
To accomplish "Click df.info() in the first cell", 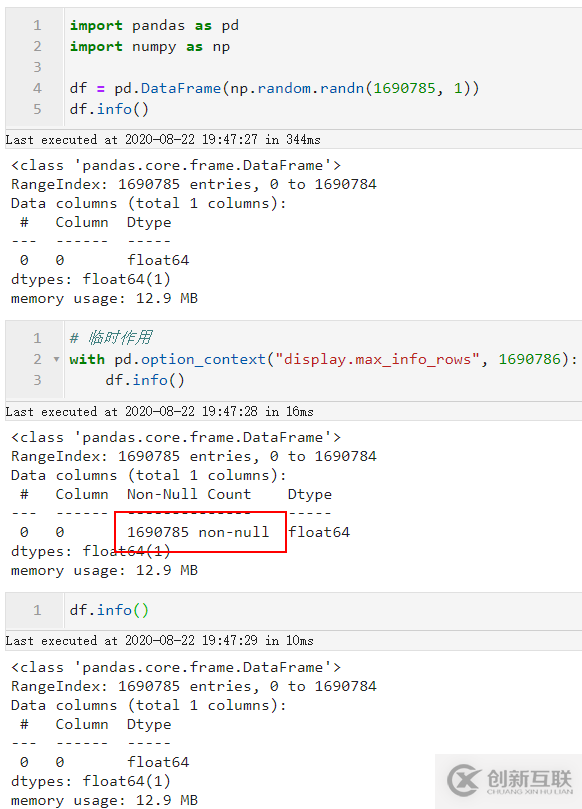I will point(109,109).
